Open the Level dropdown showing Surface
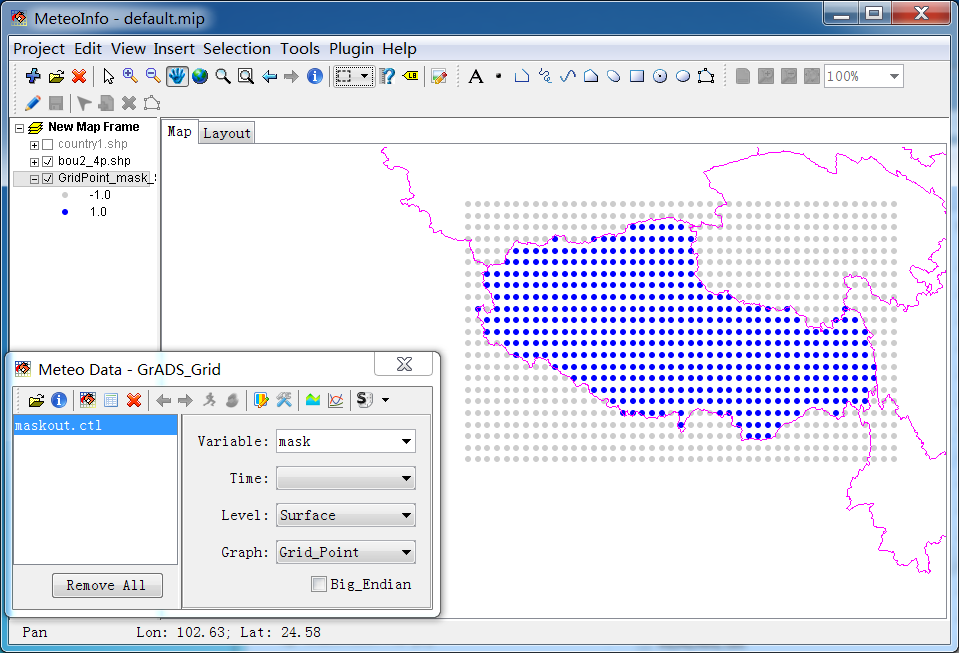The image size is (959, 653). coord(408,515)
